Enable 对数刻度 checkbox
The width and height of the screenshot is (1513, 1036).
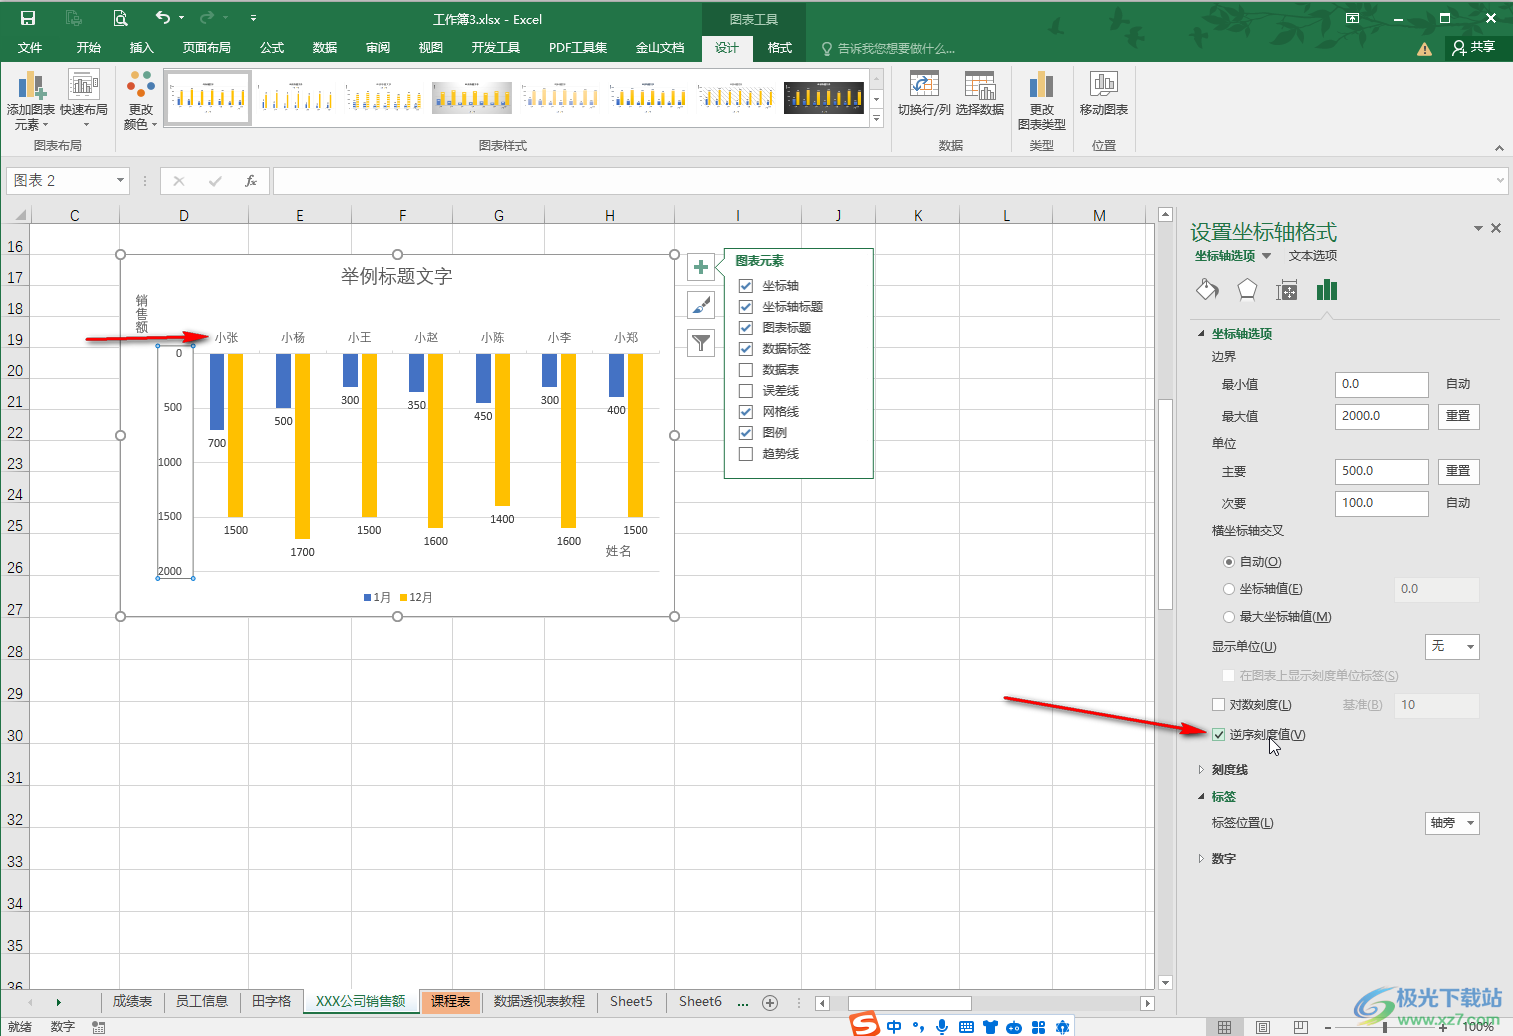point(1218,705)
